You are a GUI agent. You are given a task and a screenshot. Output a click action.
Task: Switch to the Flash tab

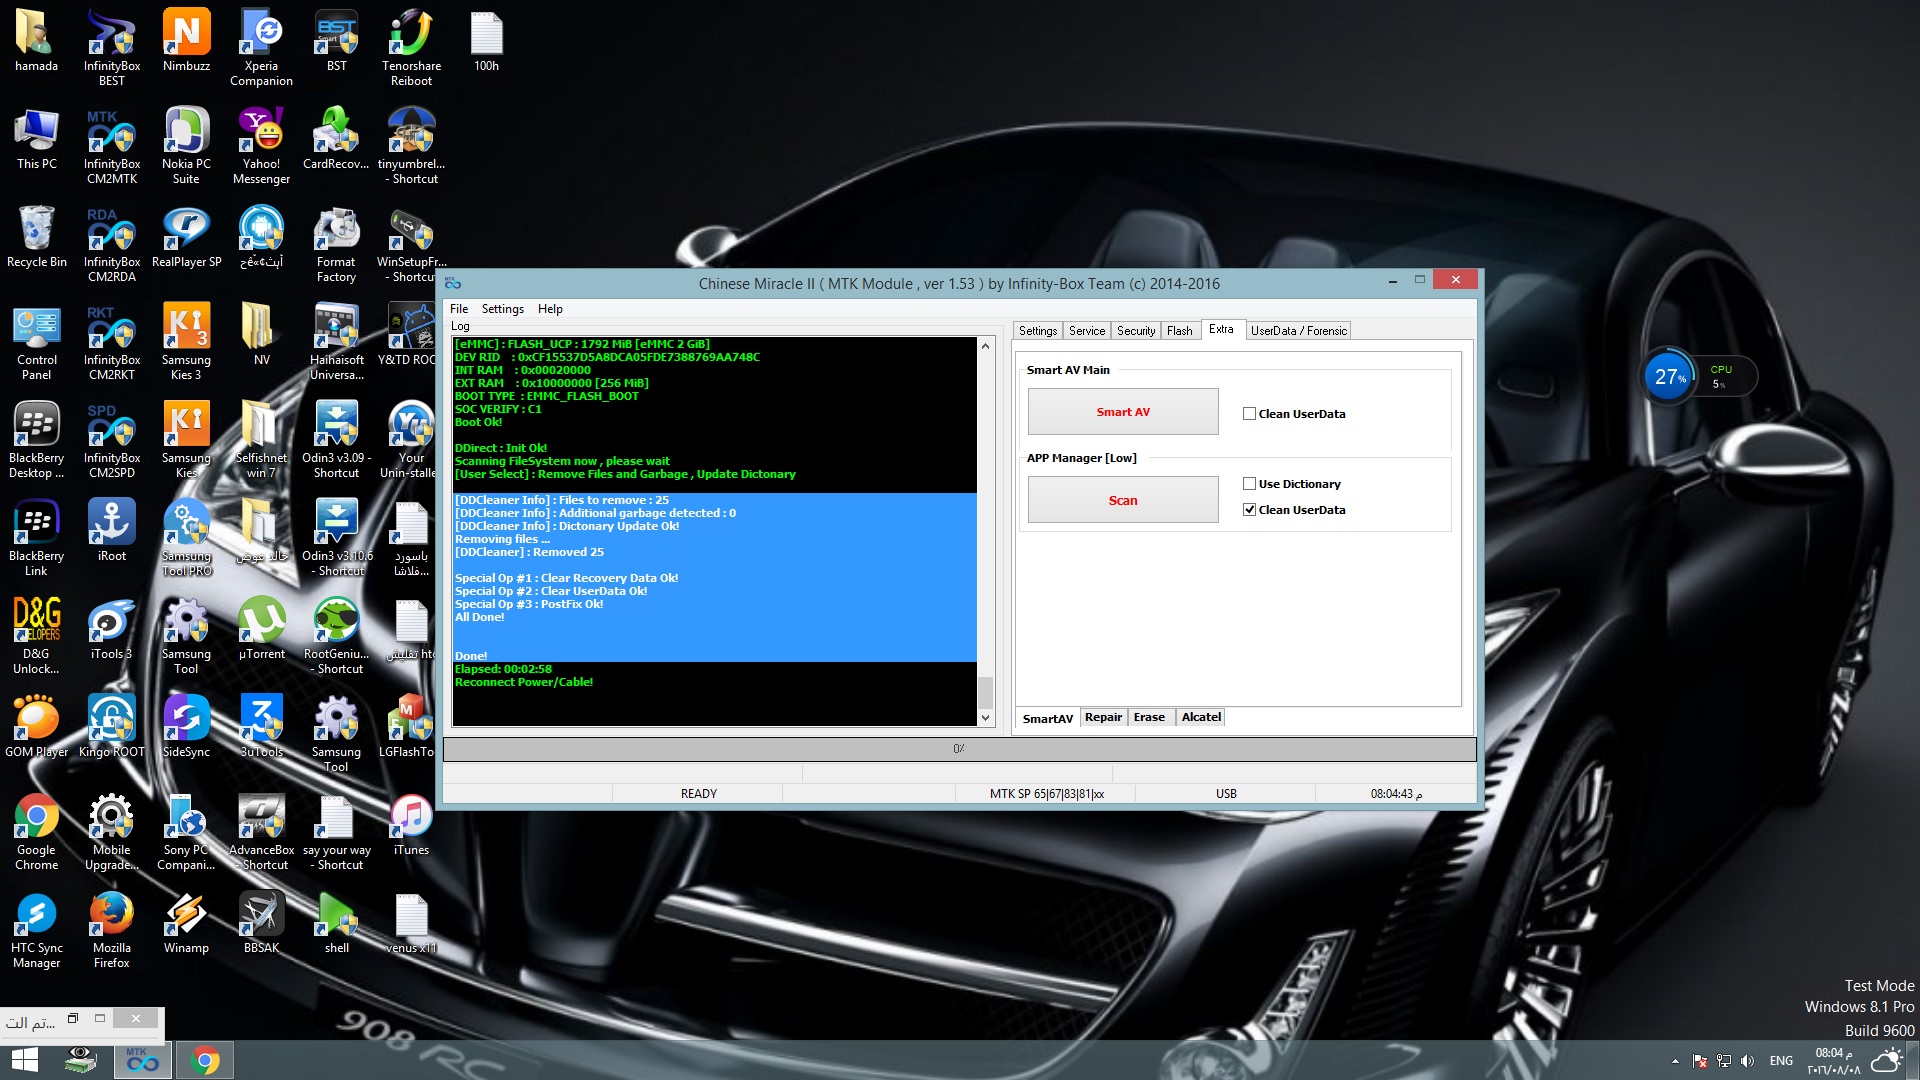tap(1180, 331)
